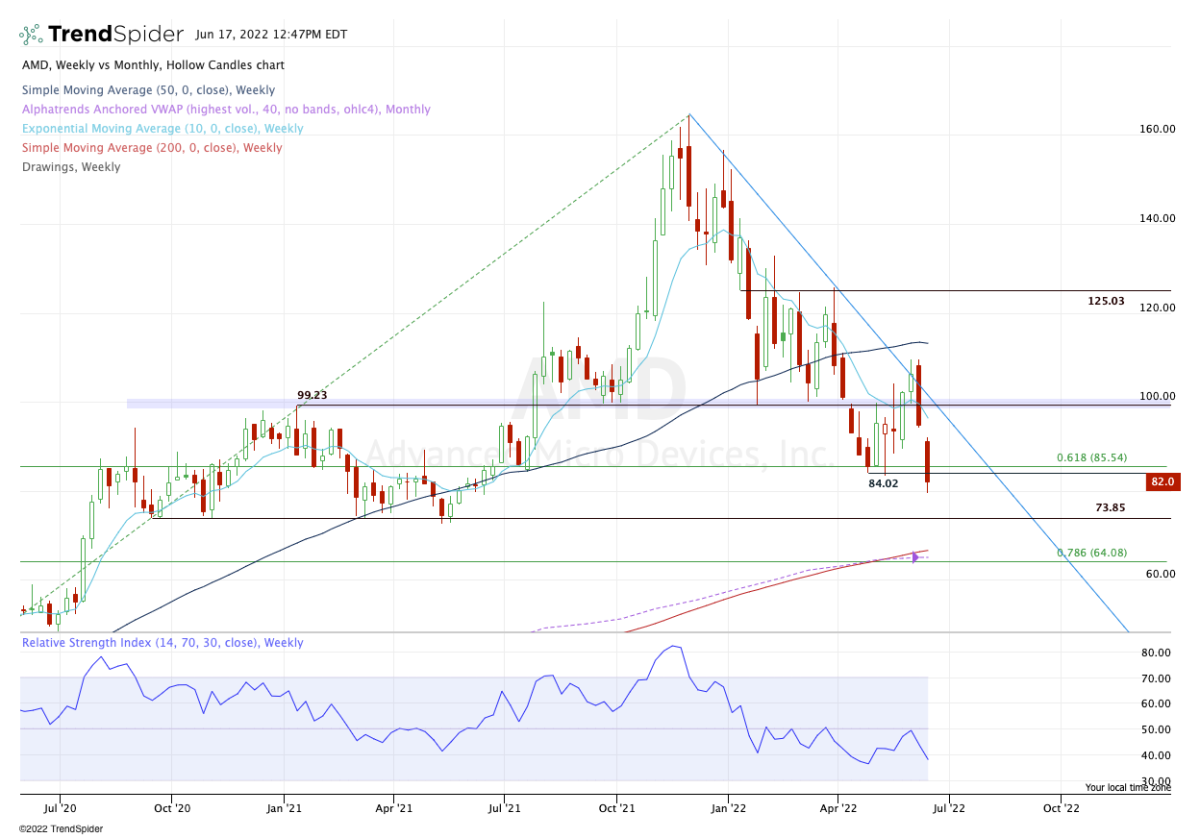The height and width of the screenshot is (838, 1200).
Task: Click the AMD Weekly vs Monthly chart title
Action: 151,65
